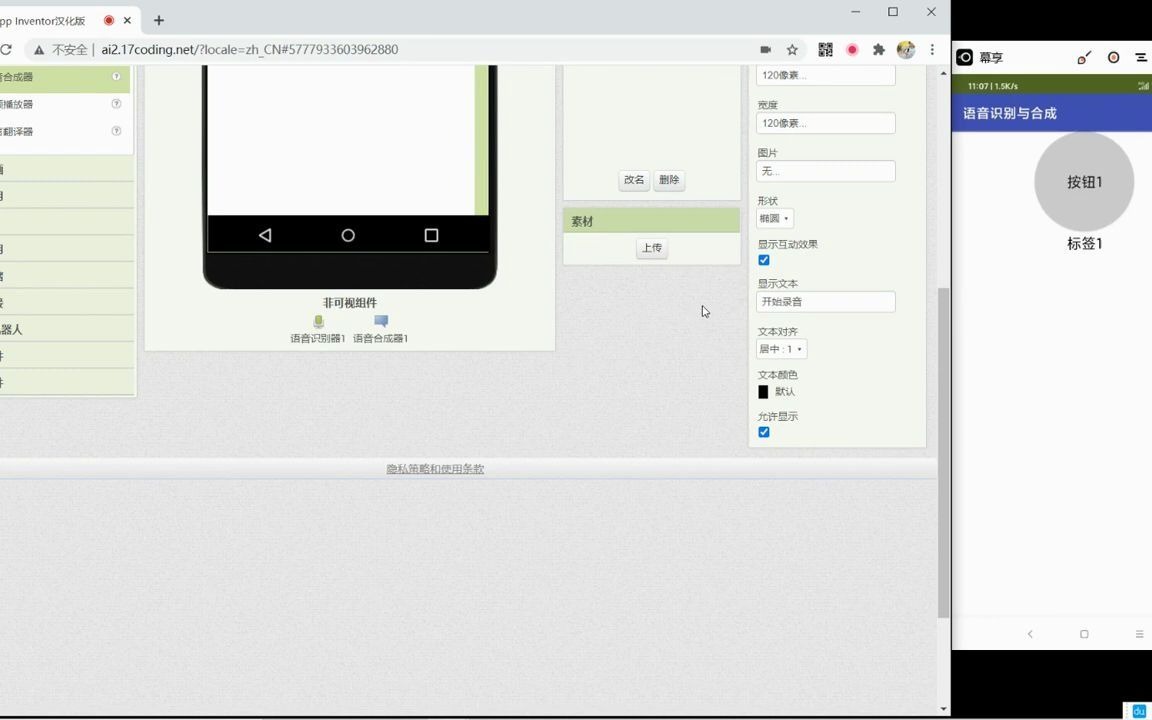Click the not-secure warning triangle icon
This screenshot has height=720, width=1152.
38,50
